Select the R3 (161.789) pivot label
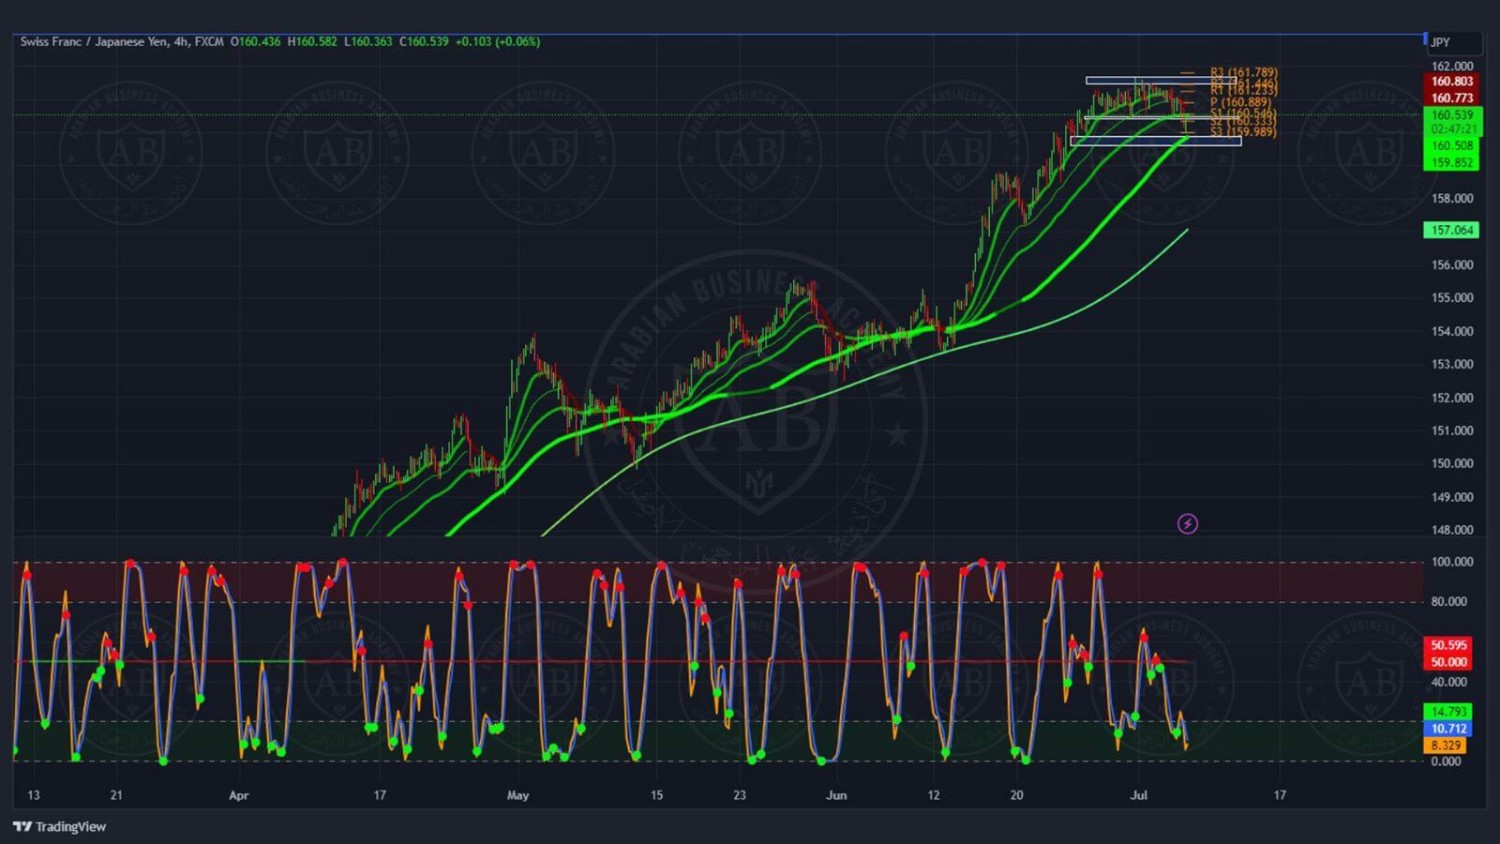Viewport: 1500px width, 844px height. click(1243, 73)
